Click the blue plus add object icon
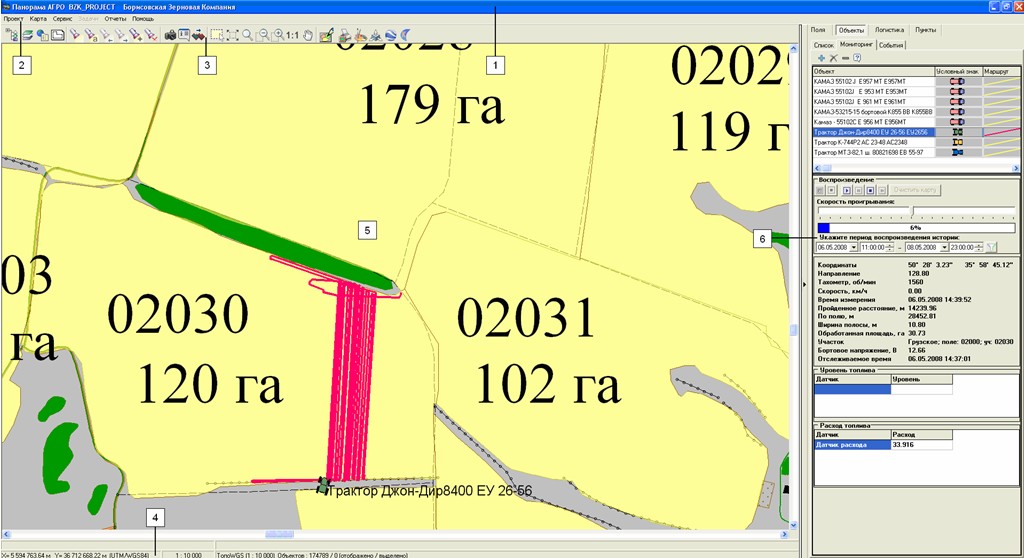This screenshot has height=558, width=1024. [821, 58]
